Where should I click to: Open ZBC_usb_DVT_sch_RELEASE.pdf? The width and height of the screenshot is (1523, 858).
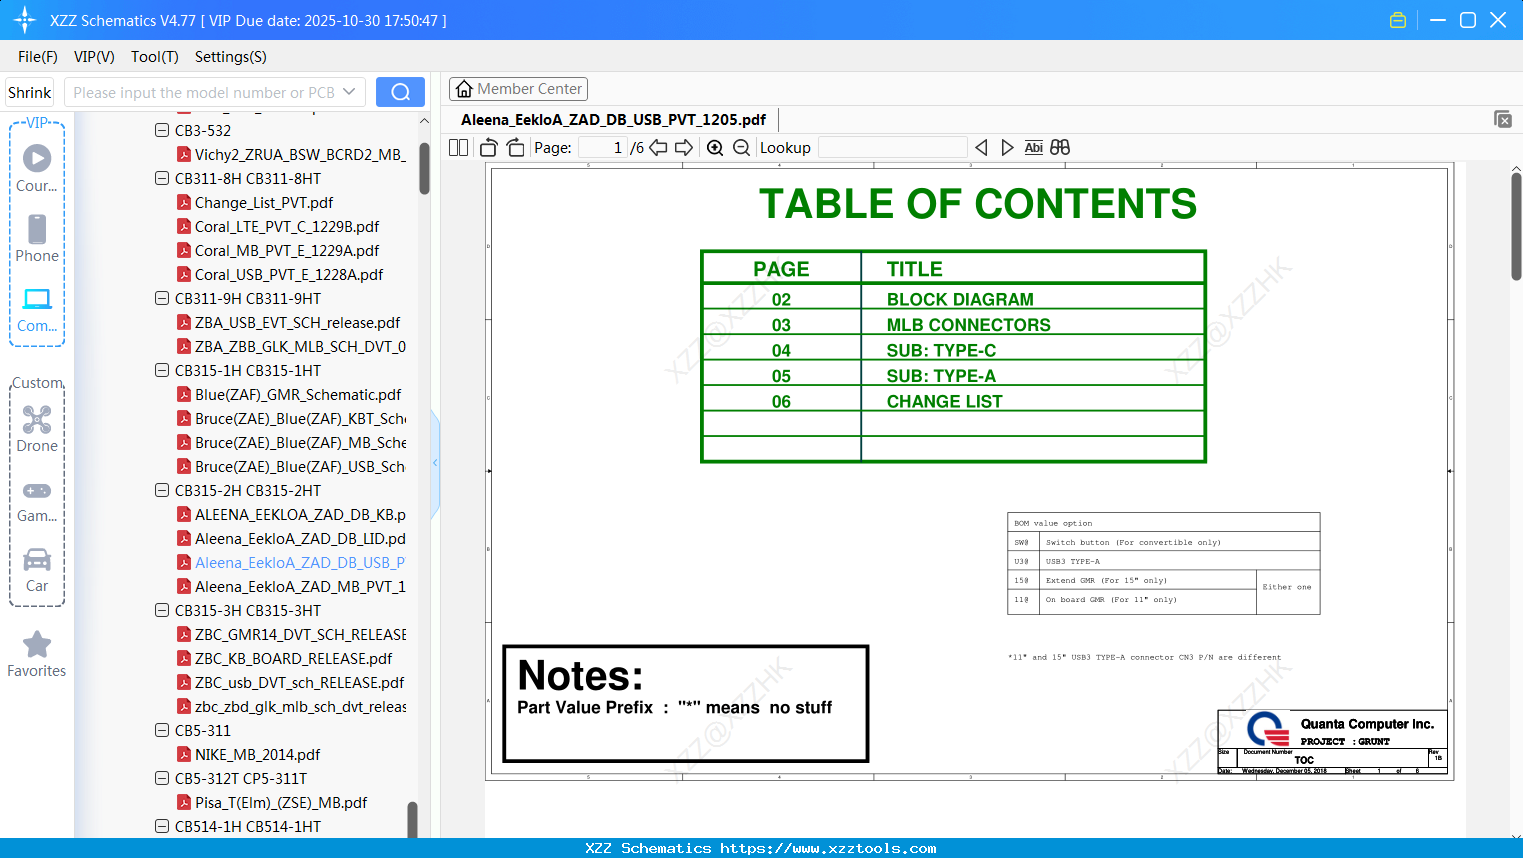point(291,682)
